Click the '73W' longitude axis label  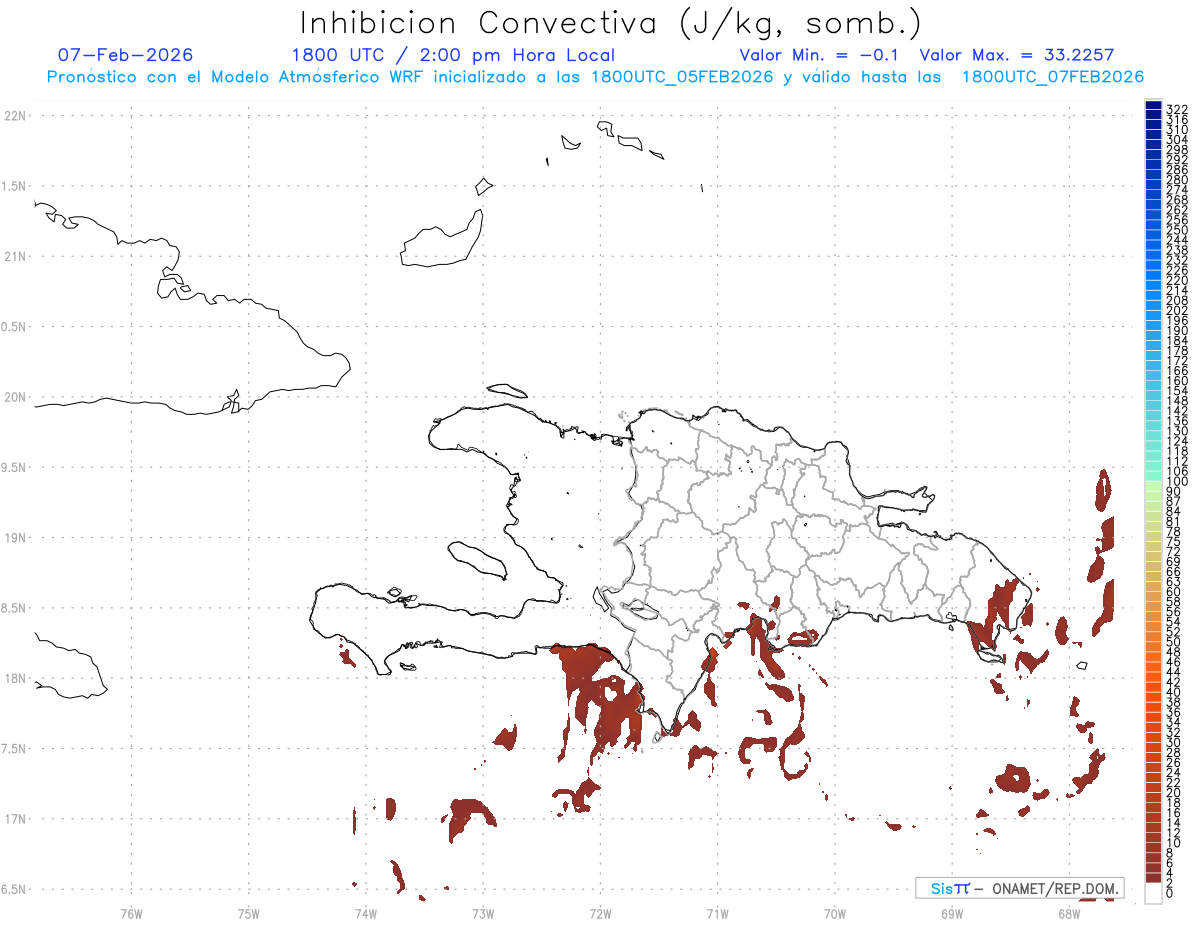(483, 913)
